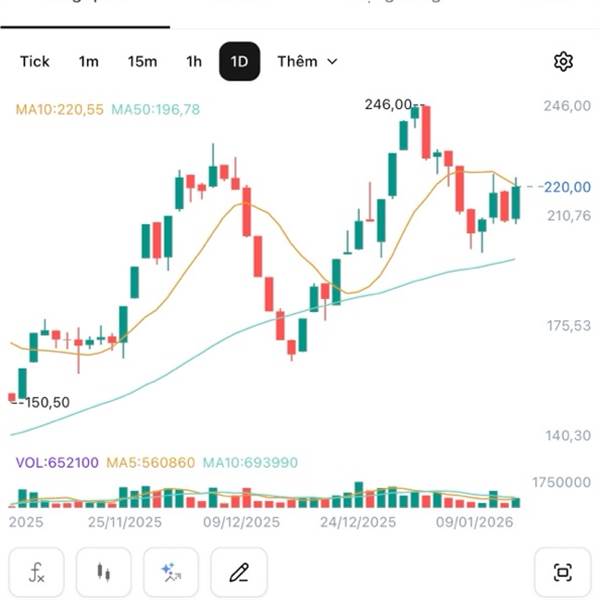Expand the Thêm timeframe dropdown
The width and height of the screenshot is (600, 600).
point(307,62)
